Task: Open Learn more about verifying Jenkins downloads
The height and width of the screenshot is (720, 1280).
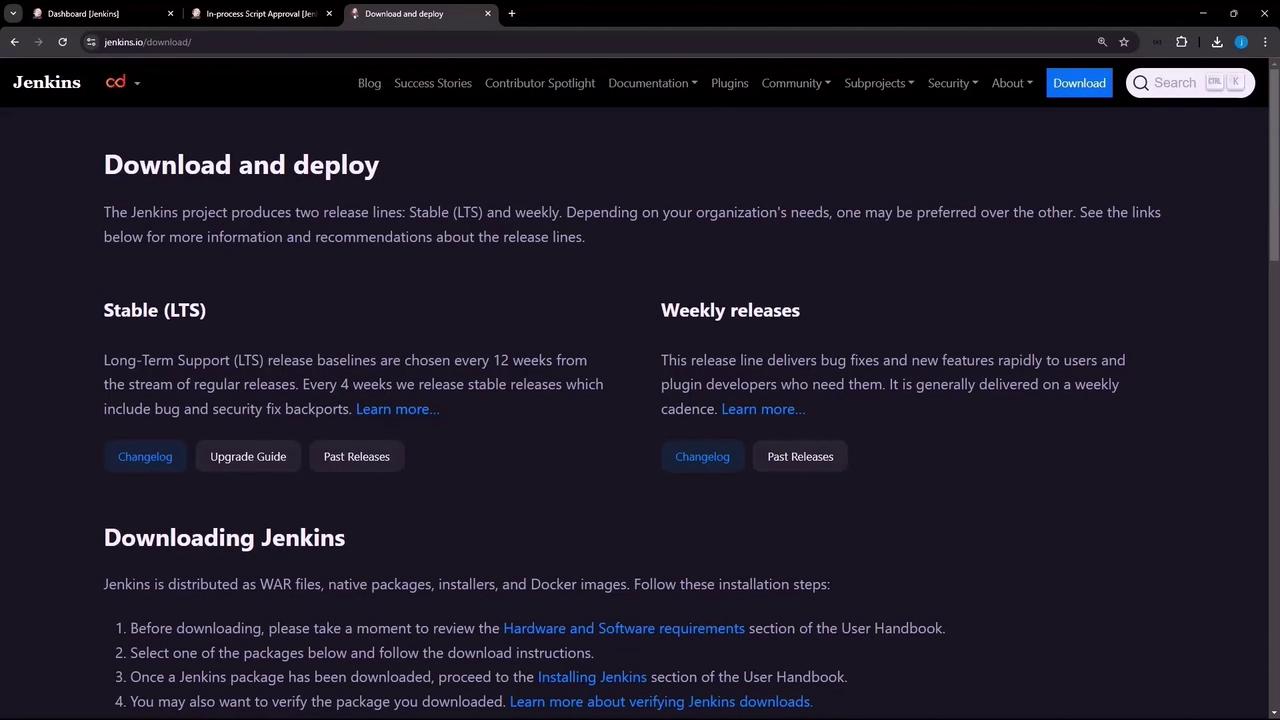Action: (x=661, y=702)
